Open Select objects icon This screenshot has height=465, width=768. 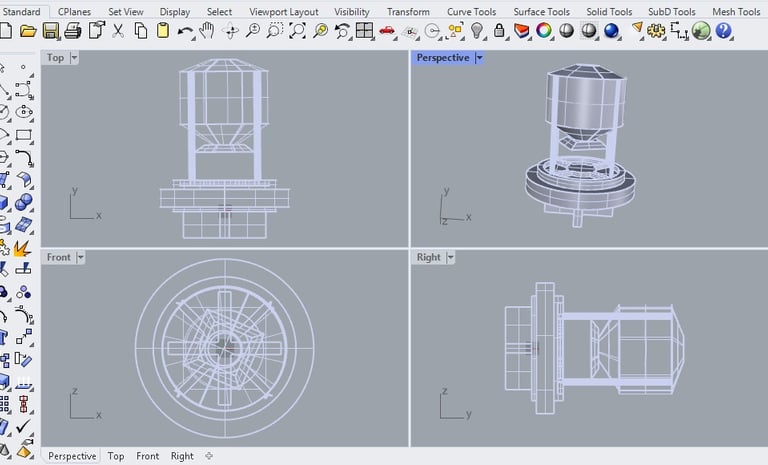(455, 31)
